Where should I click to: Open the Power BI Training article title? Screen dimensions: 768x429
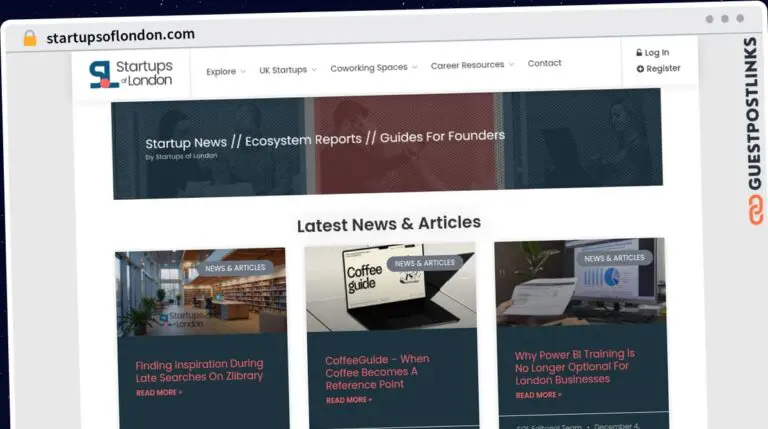coord(575,367)
